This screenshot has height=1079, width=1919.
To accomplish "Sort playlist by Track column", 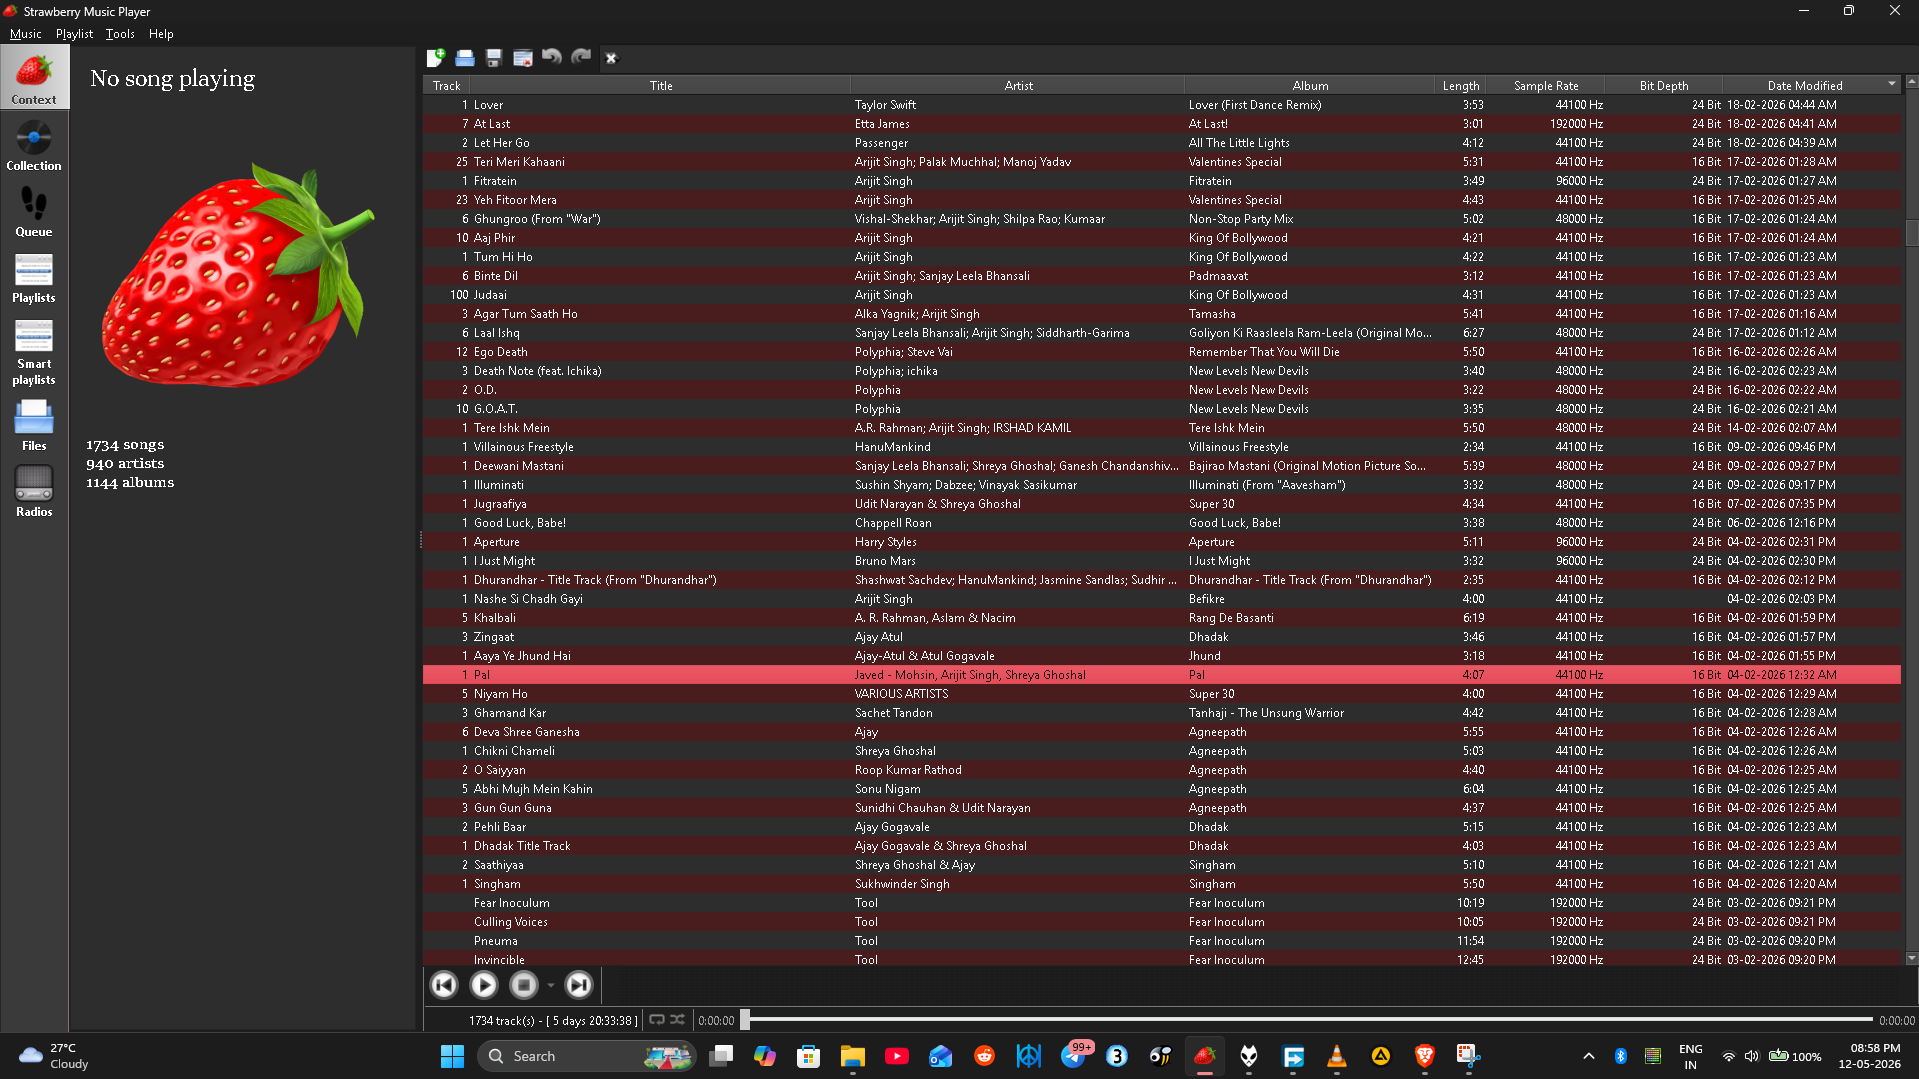I will pyautogui.click(x=447, y=86).
